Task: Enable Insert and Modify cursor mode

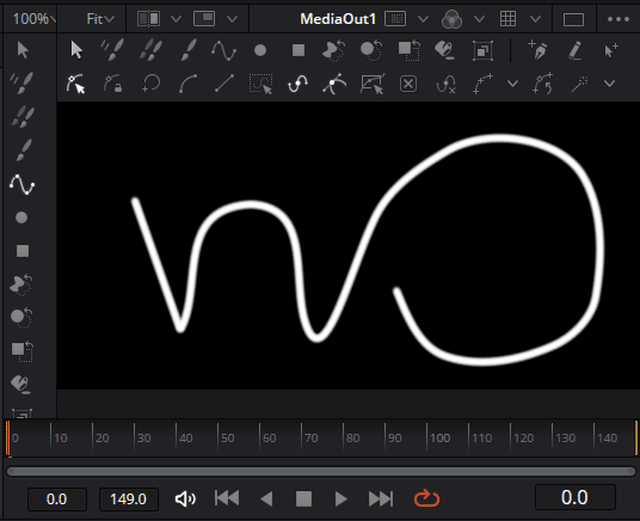Action: click(611, 51)
